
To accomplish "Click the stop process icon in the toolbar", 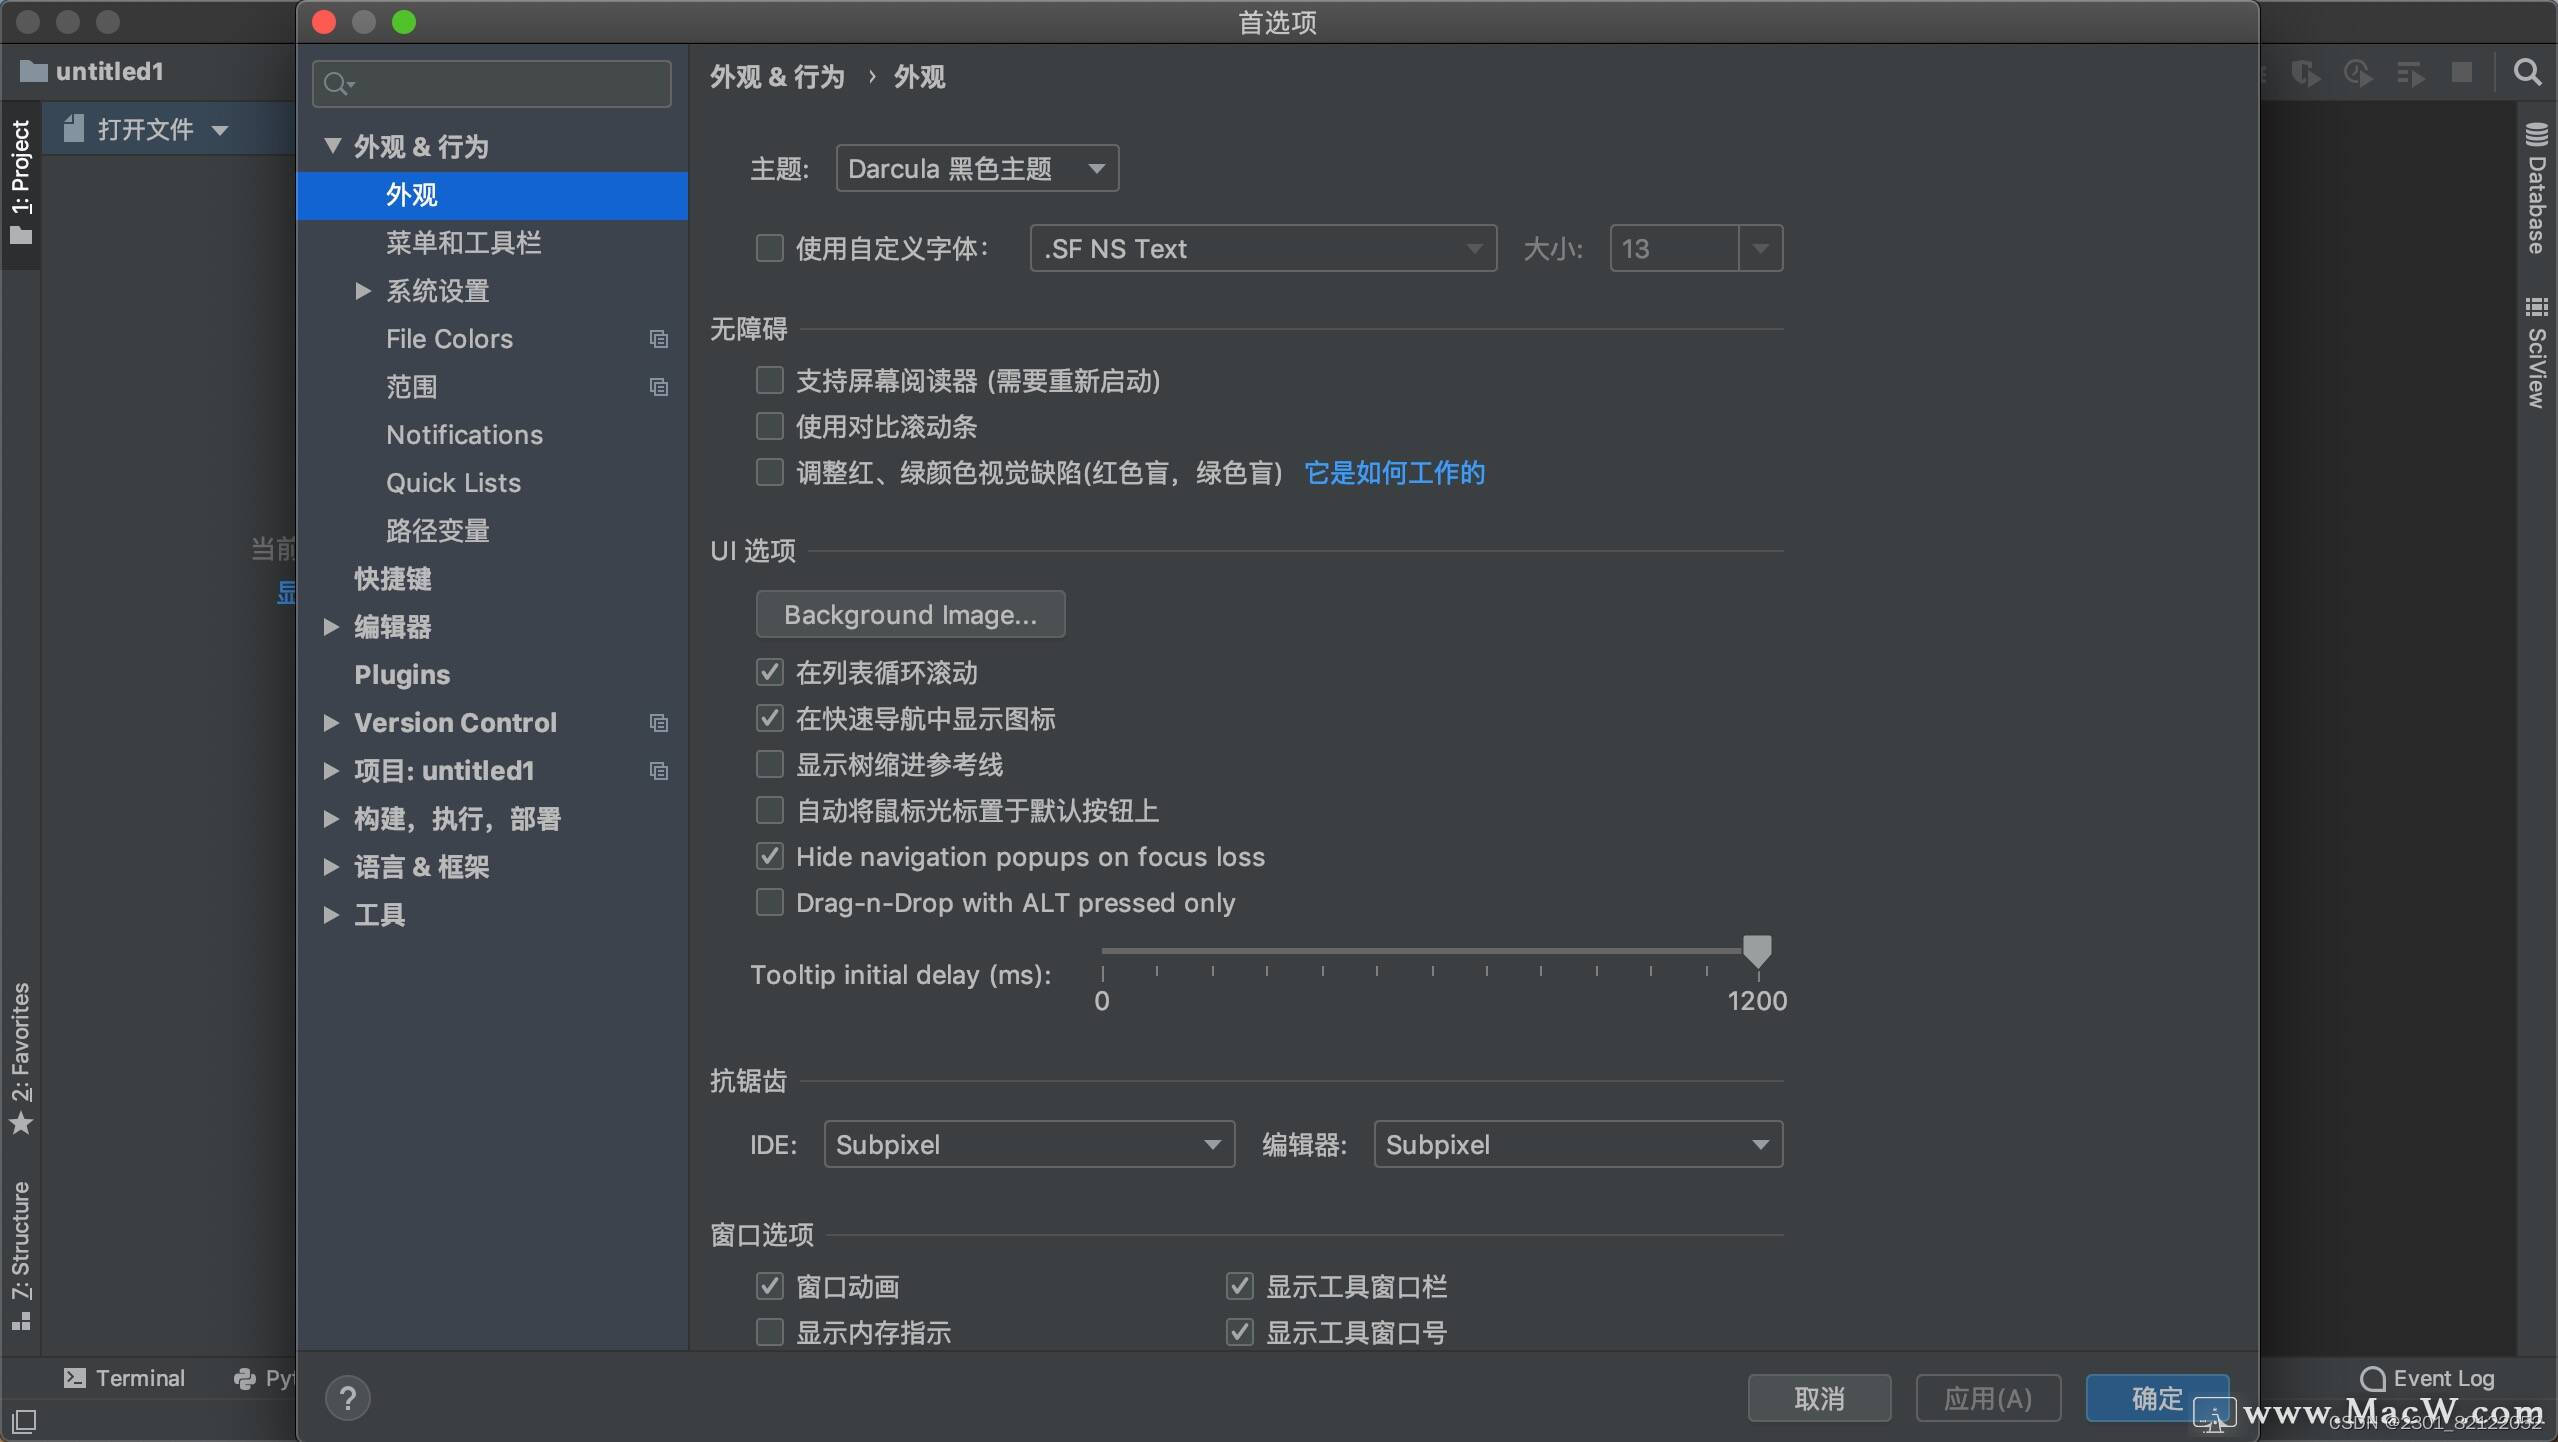I will click(x=2463, y=72).
